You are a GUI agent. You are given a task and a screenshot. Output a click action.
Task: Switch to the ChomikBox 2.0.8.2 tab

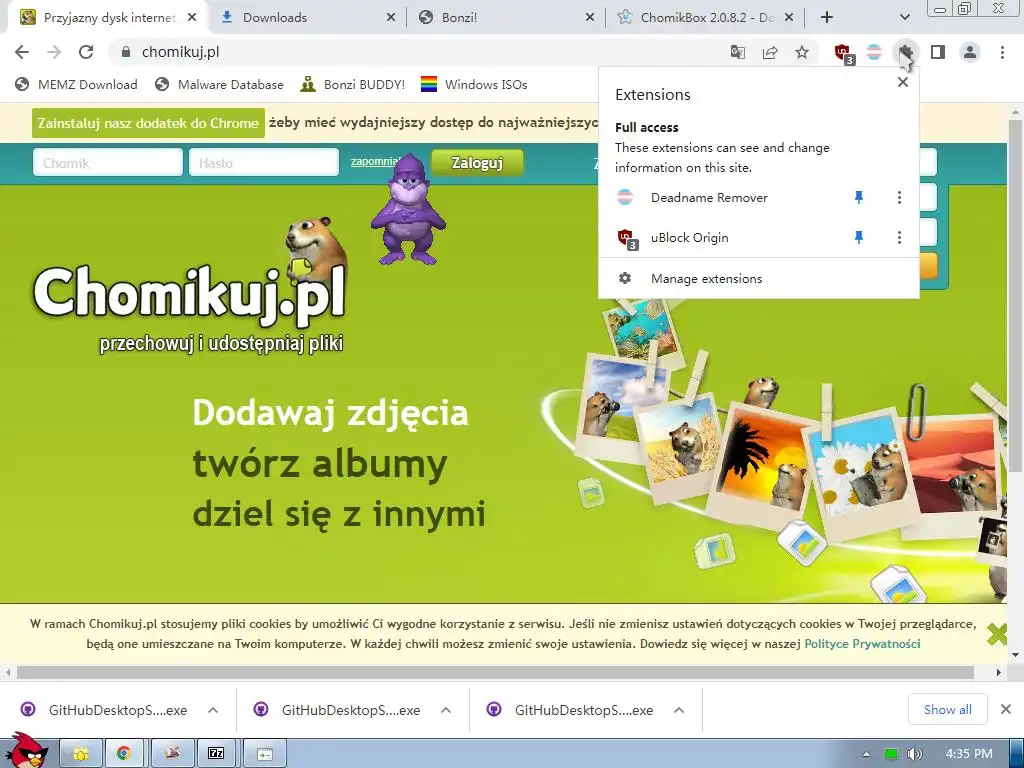(705, 18)
